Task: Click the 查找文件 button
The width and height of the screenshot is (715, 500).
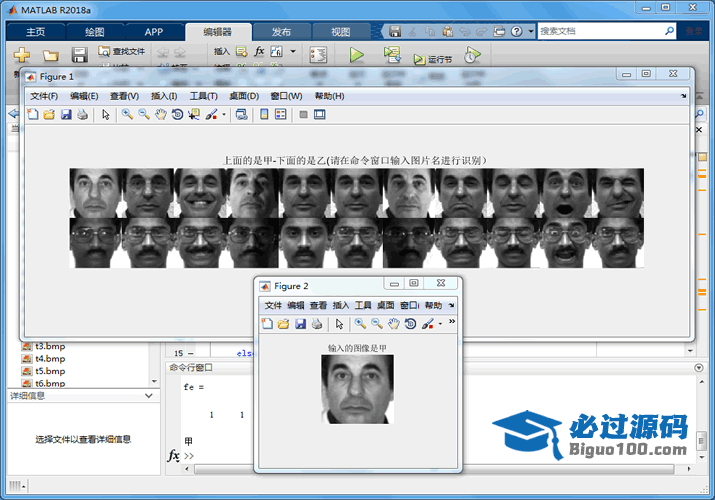Action: tap(121, 51)
